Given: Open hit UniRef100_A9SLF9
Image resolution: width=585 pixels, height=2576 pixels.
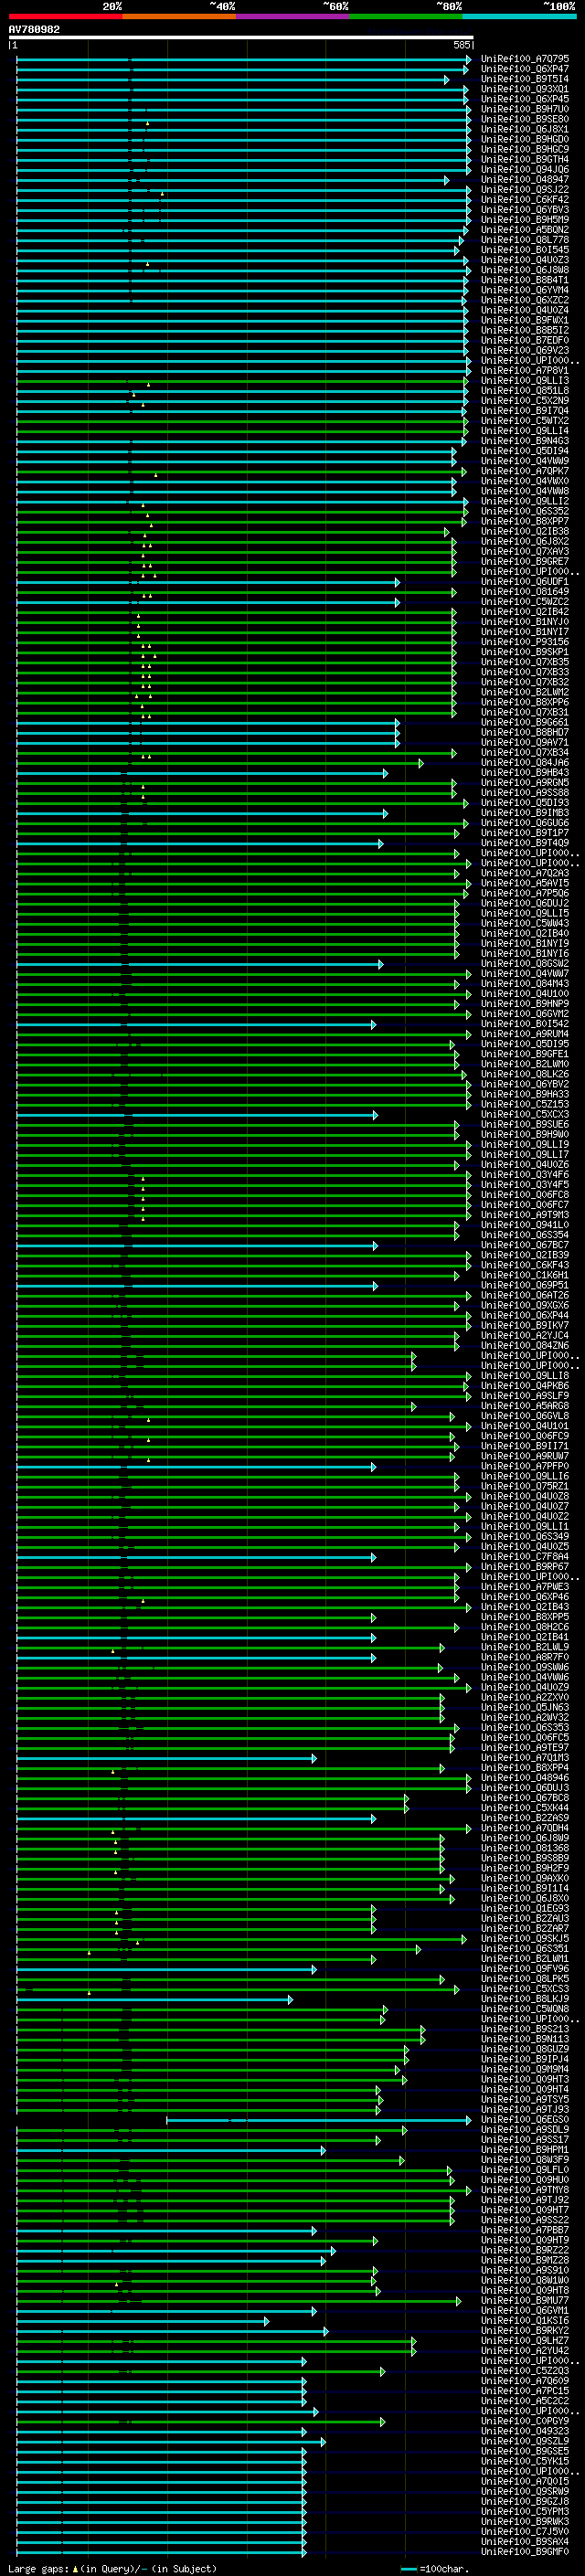Looking at the screenshot, I should (525, 1396).
